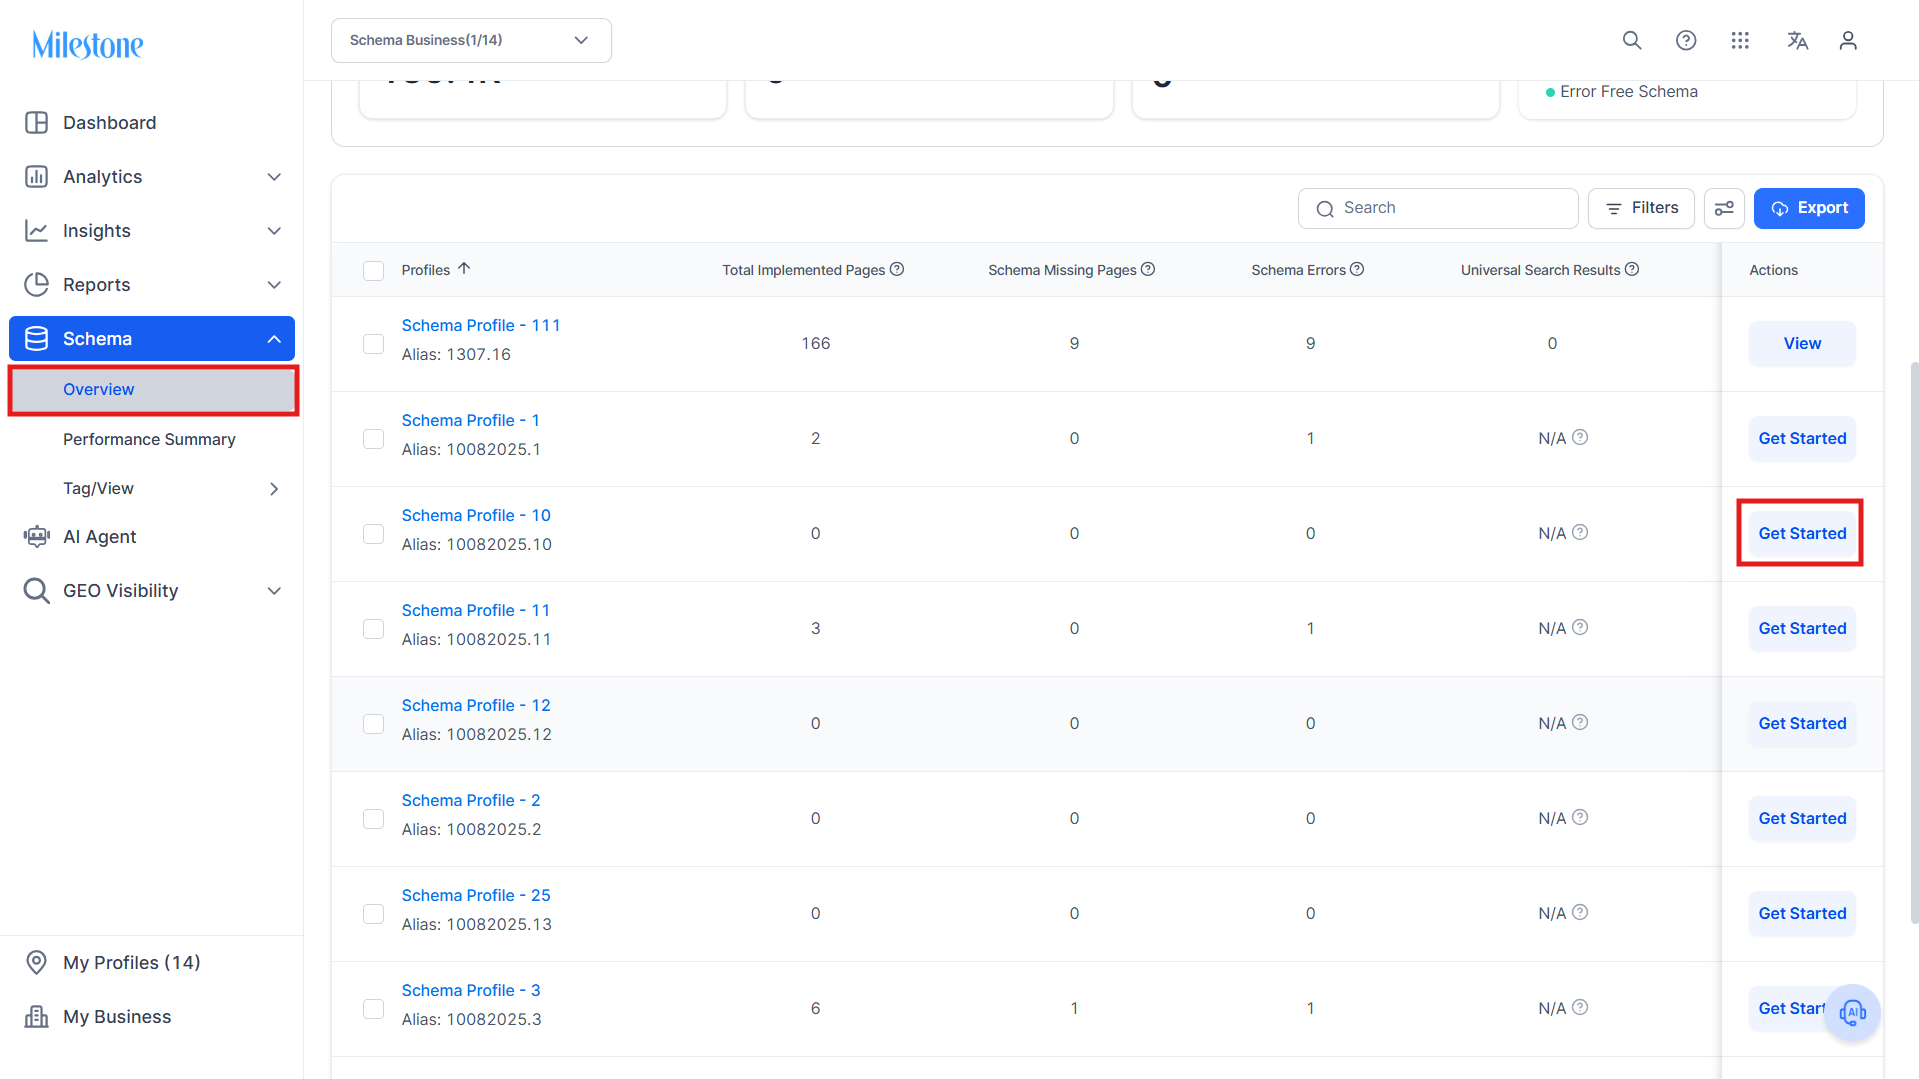Open the Schema Profile - 25 link
Viewport: 1919px width, 1079px height.
476,895
